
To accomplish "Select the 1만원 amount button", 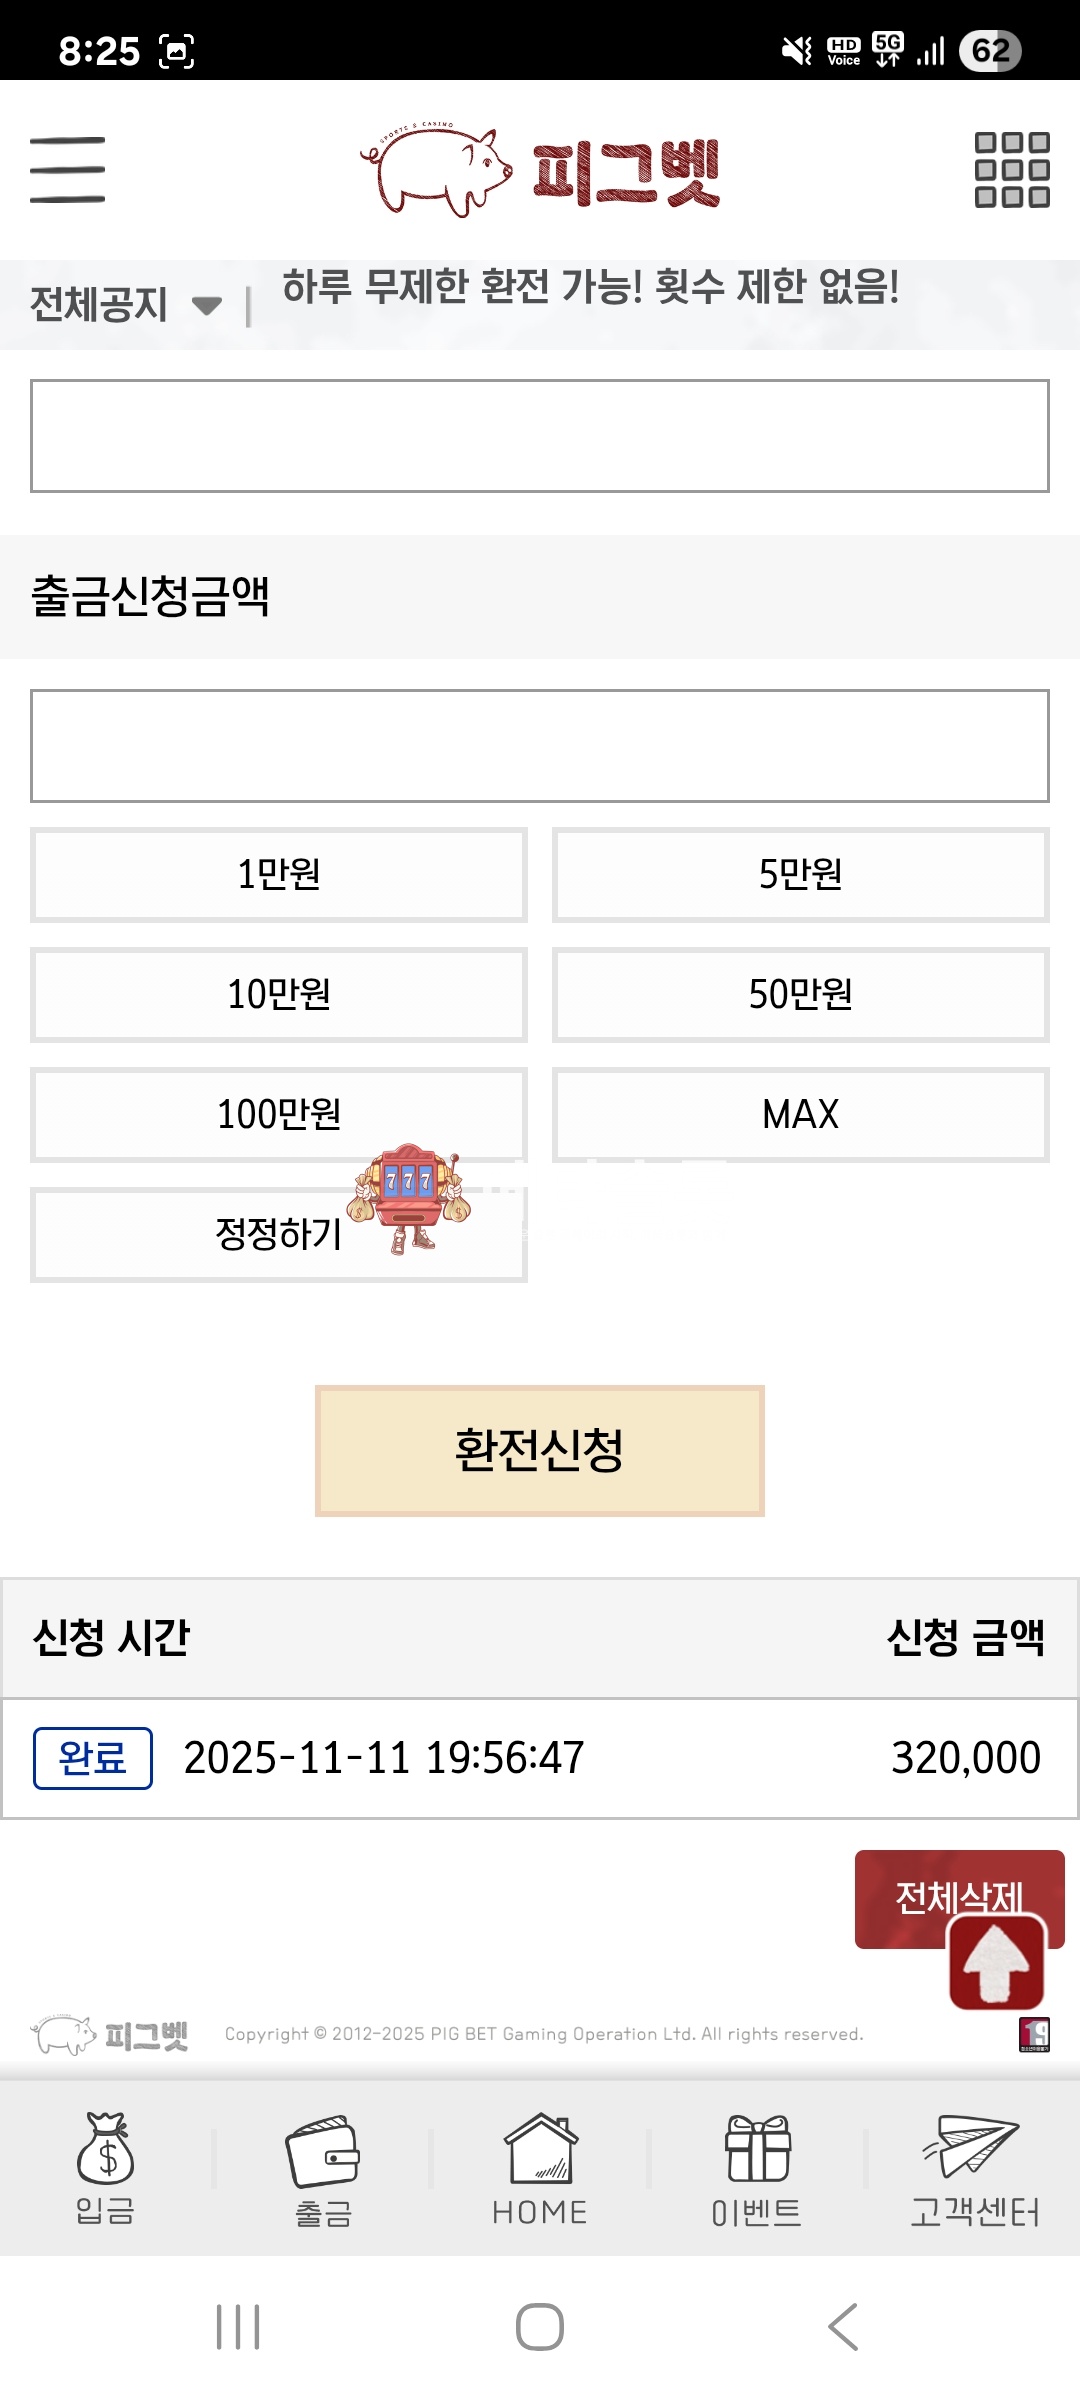I will point(279,875).
